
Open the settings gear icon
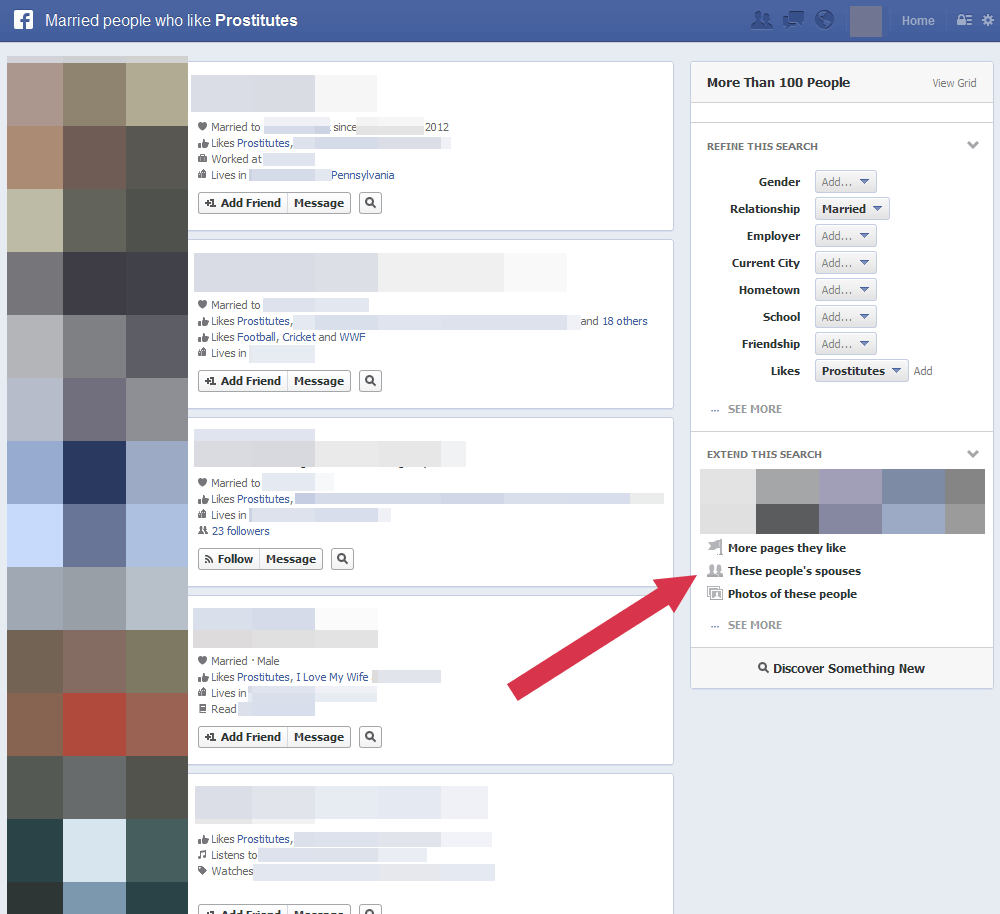pyautogui.click(x=987, y=20)
